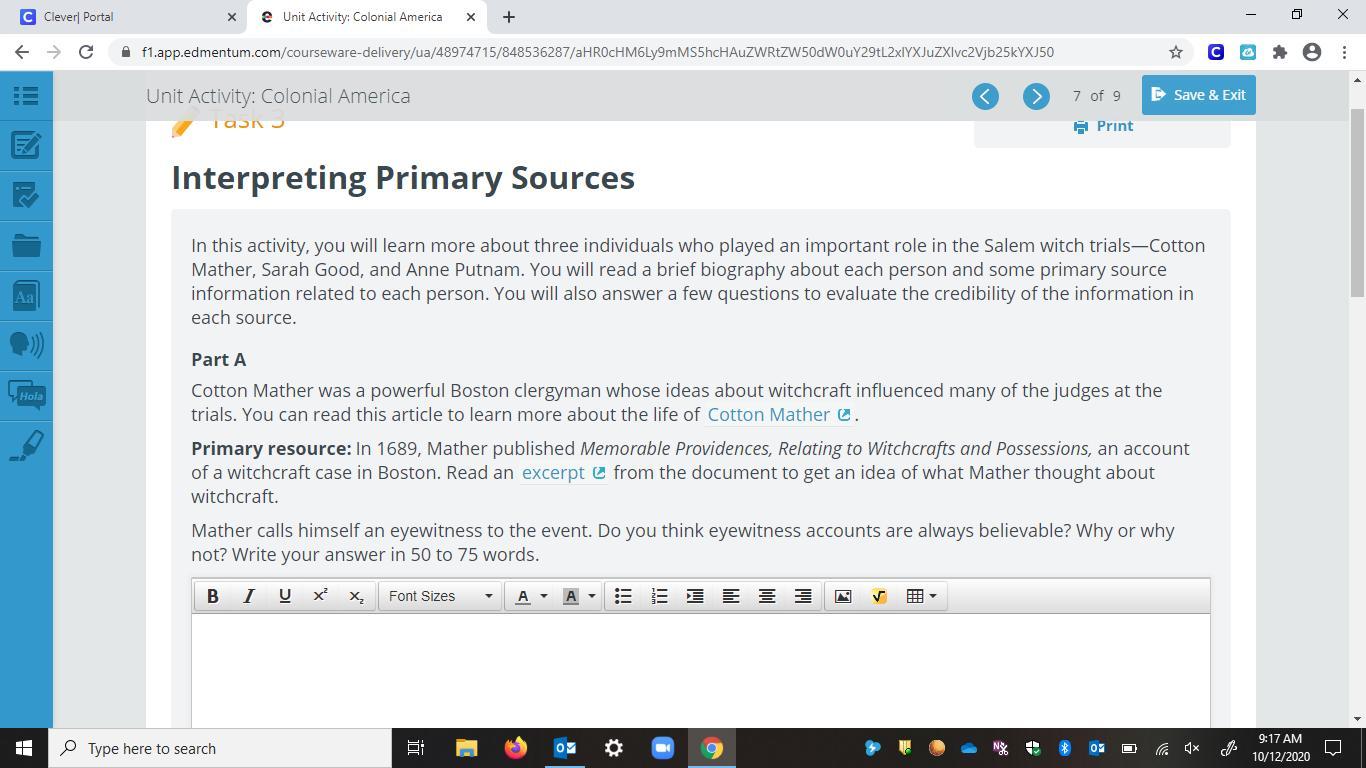Open the Cotton Mather article link

(779, 415)
